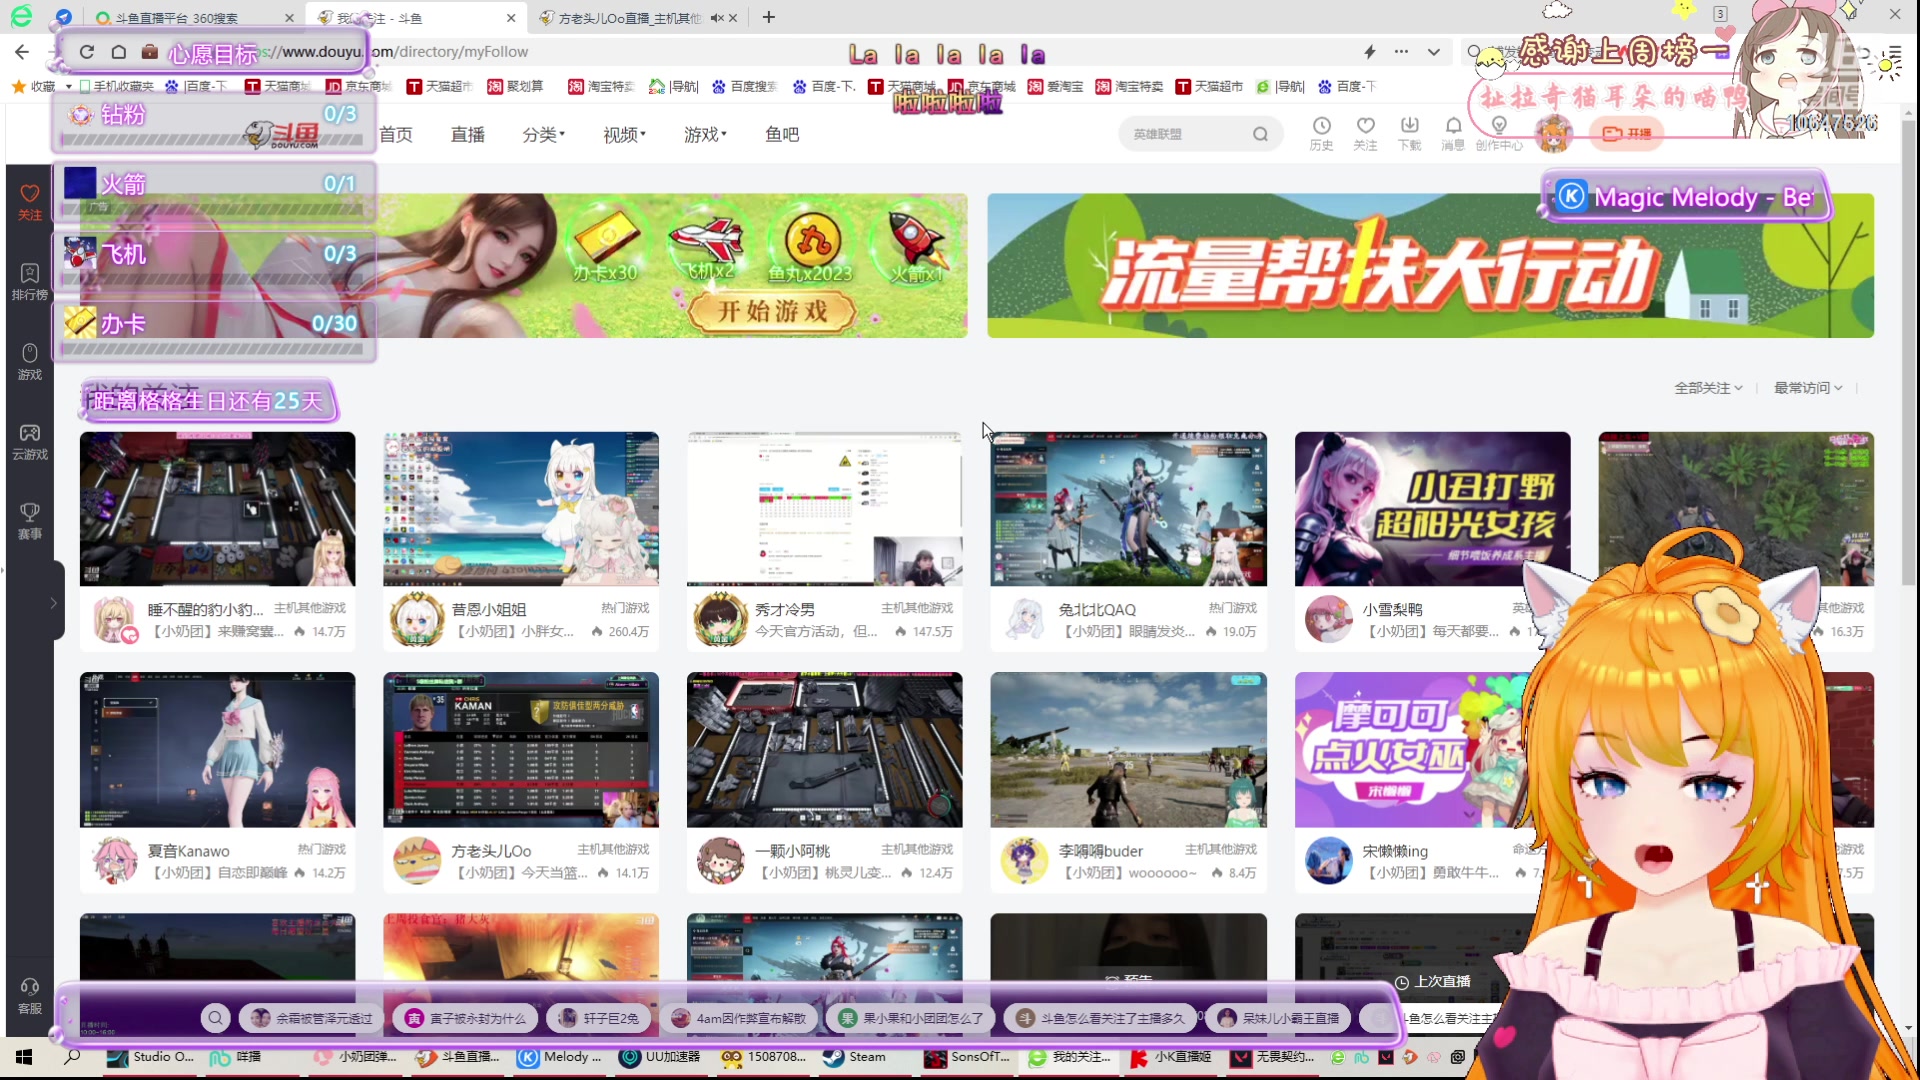The image size is (1920, 1080).
Task: Open 李嘚嘚buder stream thumbnail
Action: tap(1128, 750)
